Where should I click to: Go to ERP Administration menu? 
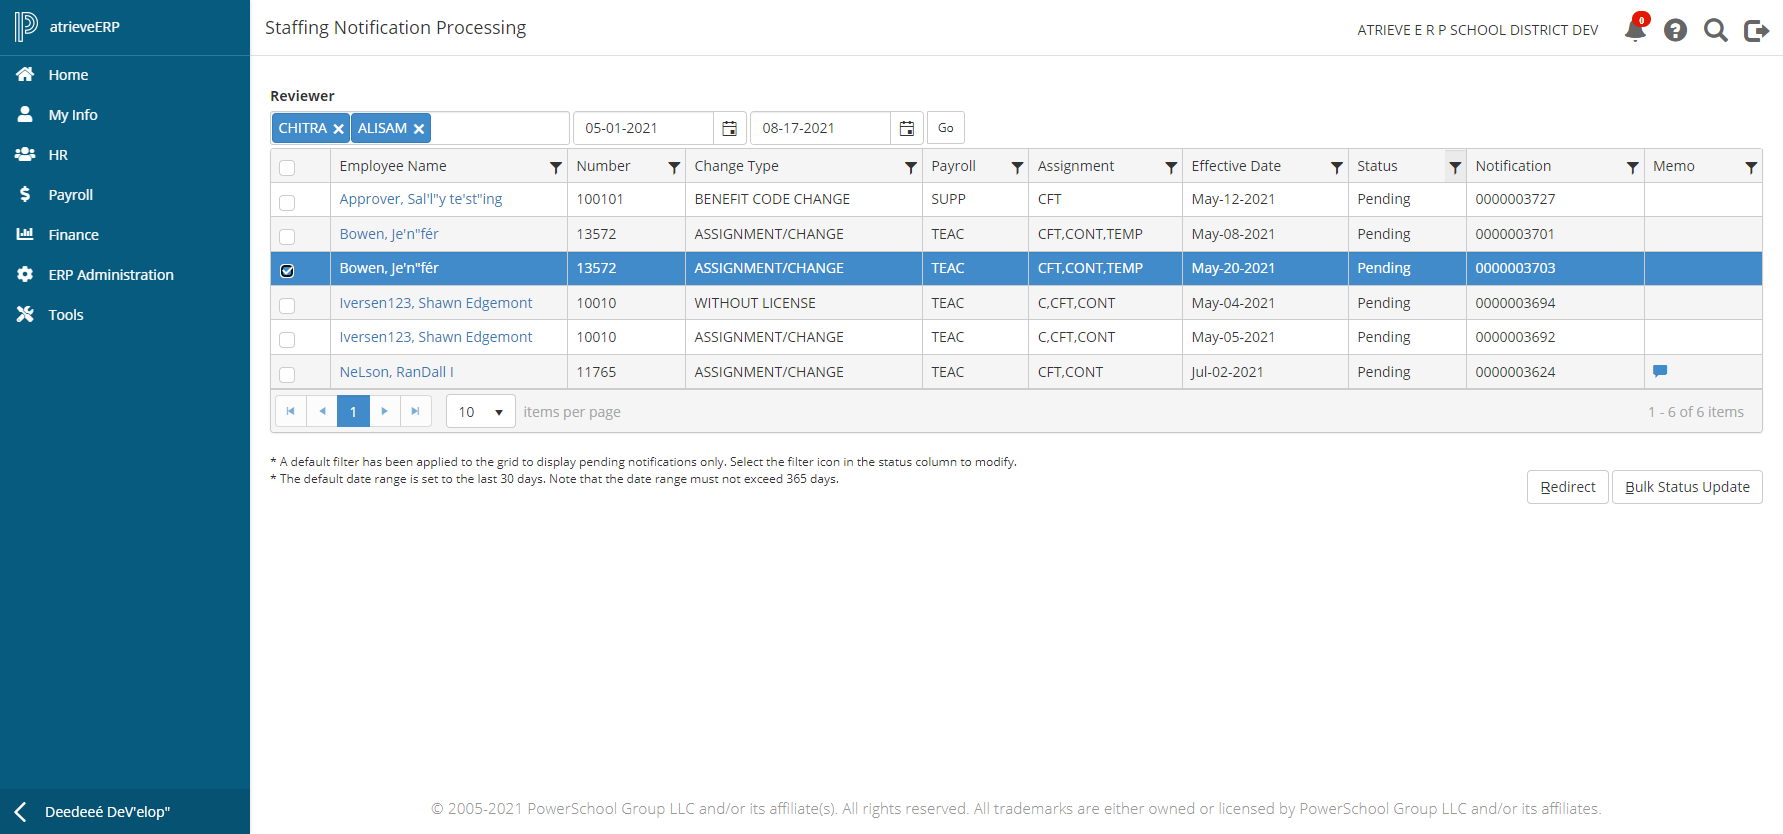110,275
